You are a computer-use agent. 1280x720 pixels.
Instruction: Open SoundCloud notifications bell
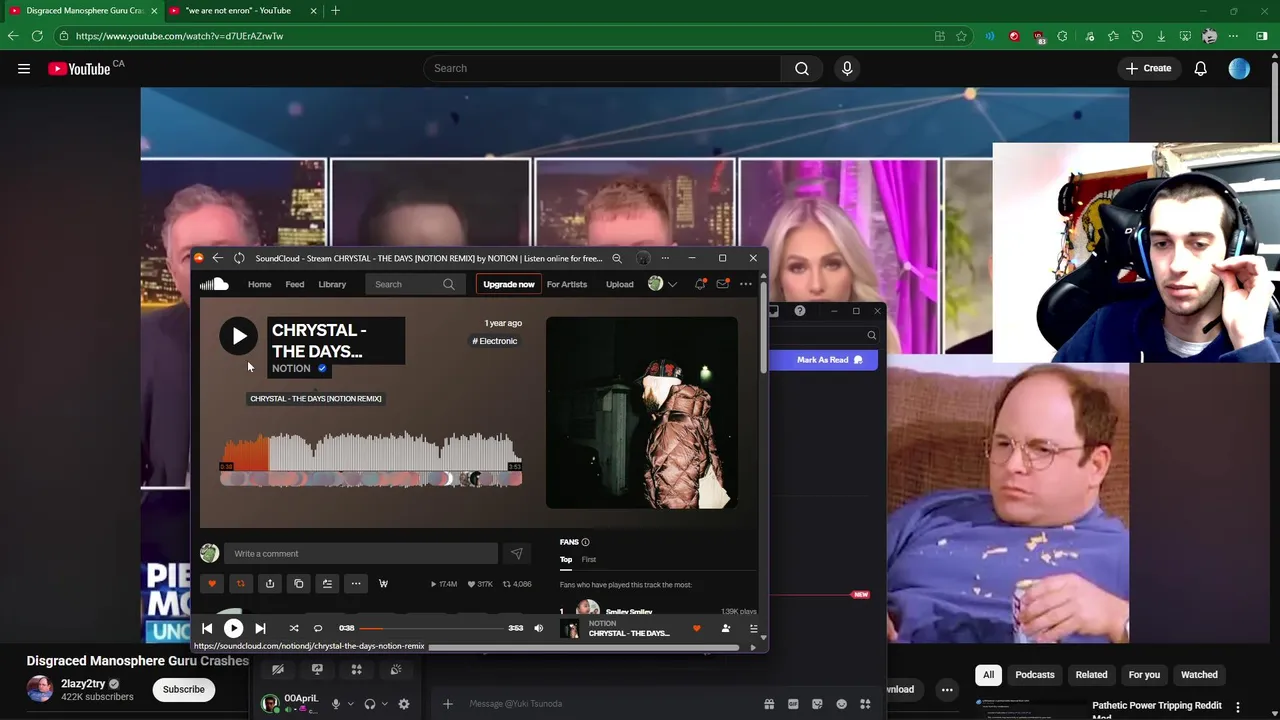[700, 284]
